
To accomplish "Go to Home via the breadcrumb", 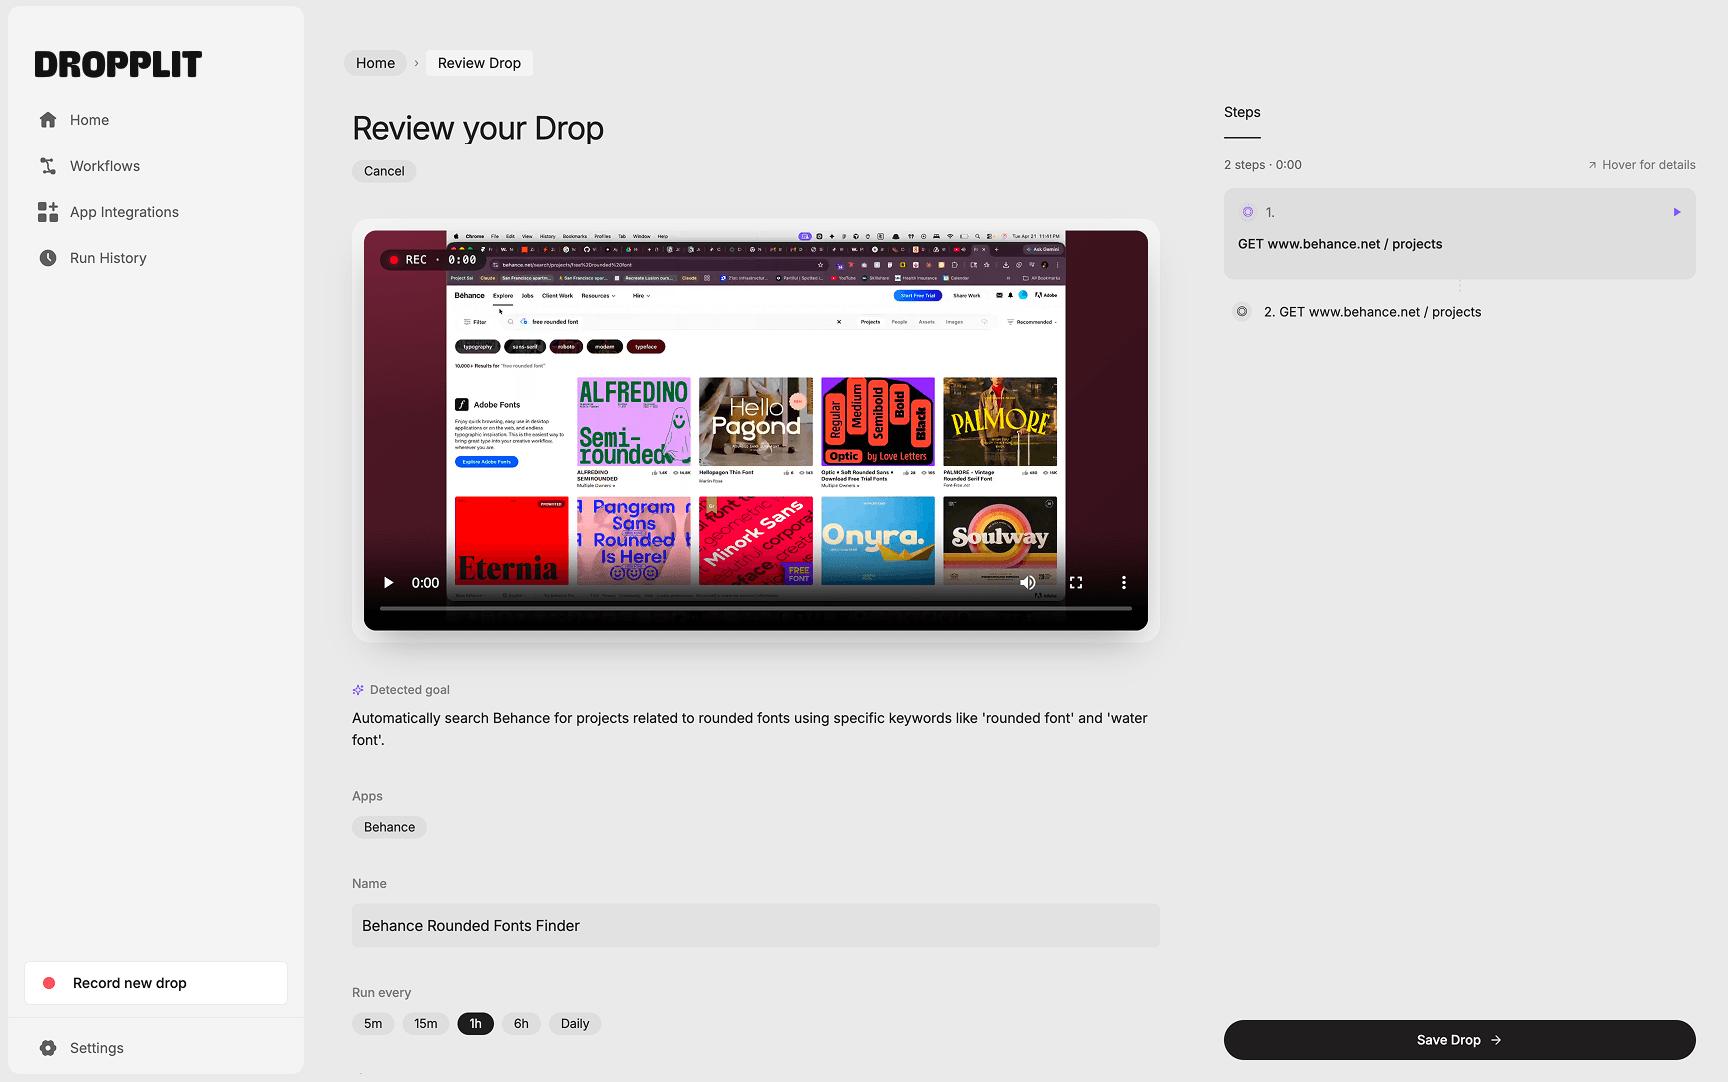I will tap(375, 62).
